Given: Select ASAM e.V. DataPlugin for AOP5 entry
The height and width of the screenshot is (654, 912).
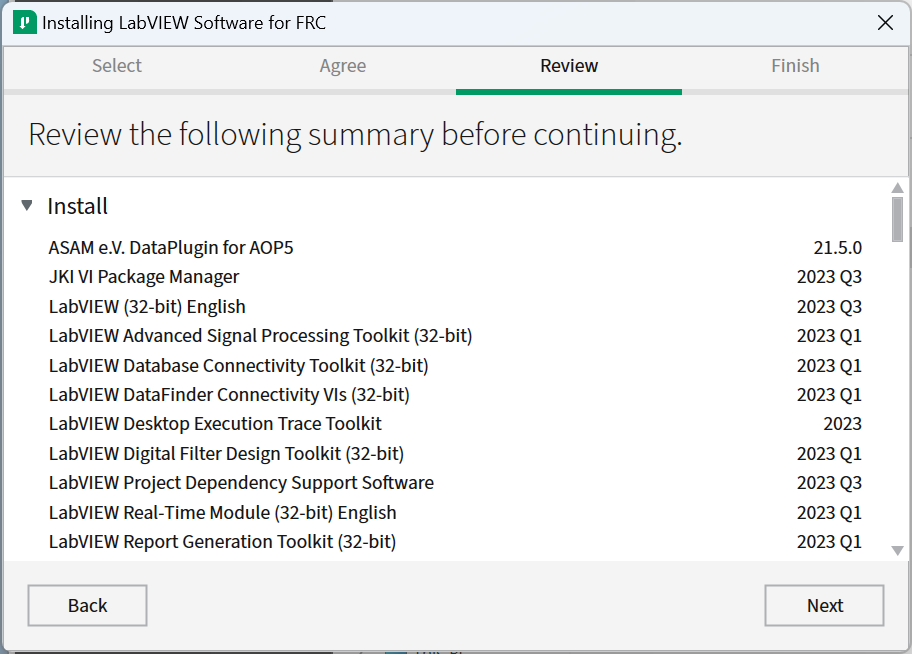Looking at the screenshot, I should (171, 247).
